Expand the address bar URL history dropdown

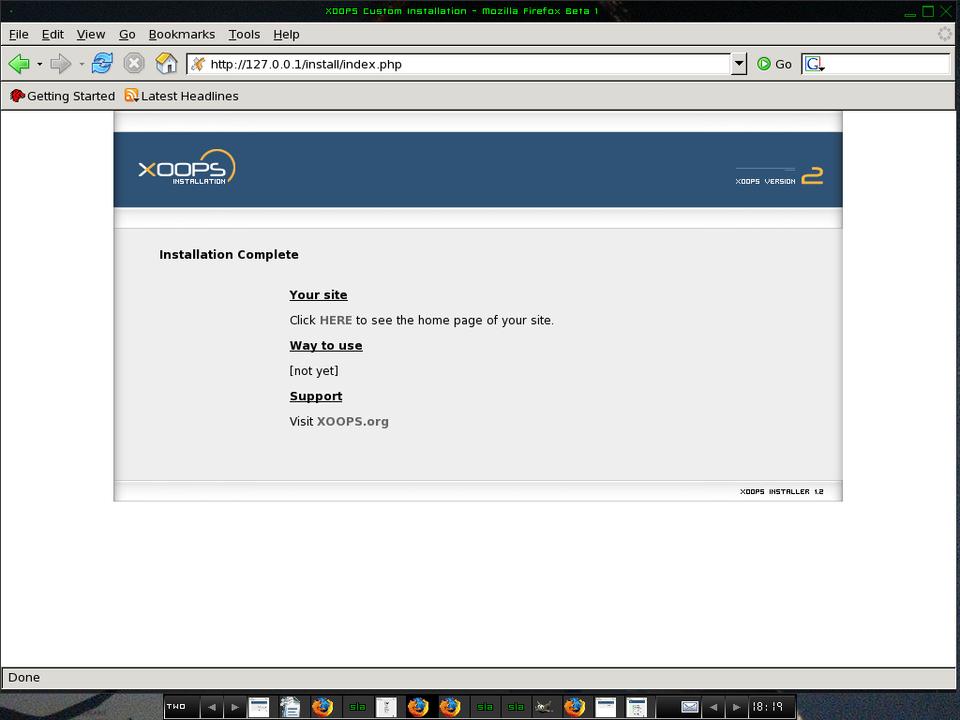pyautogui.click(x=739, y=64)
